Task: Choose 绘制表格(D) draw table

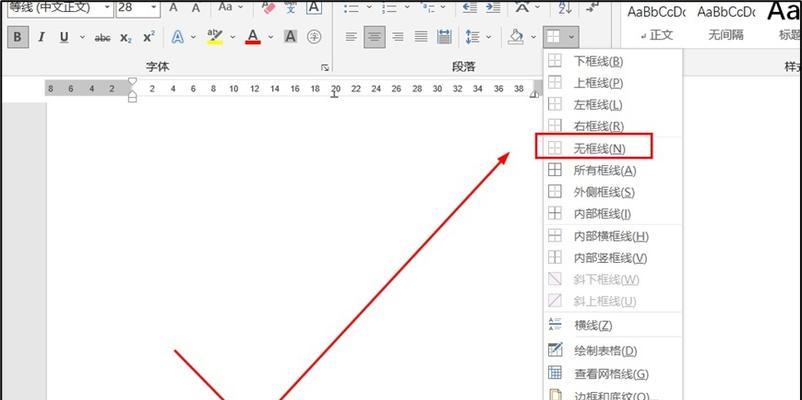Action: 612,351
